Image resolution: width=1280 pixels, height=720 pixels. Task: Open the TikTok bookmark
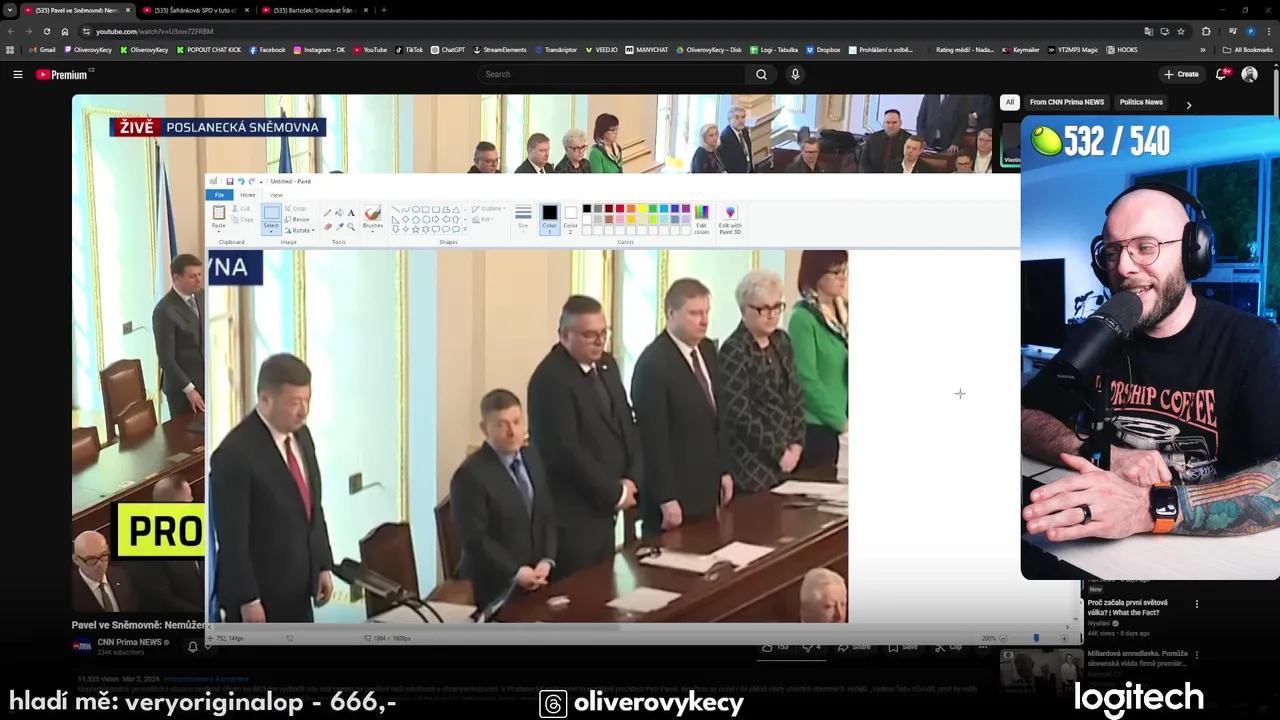(409, 49)
